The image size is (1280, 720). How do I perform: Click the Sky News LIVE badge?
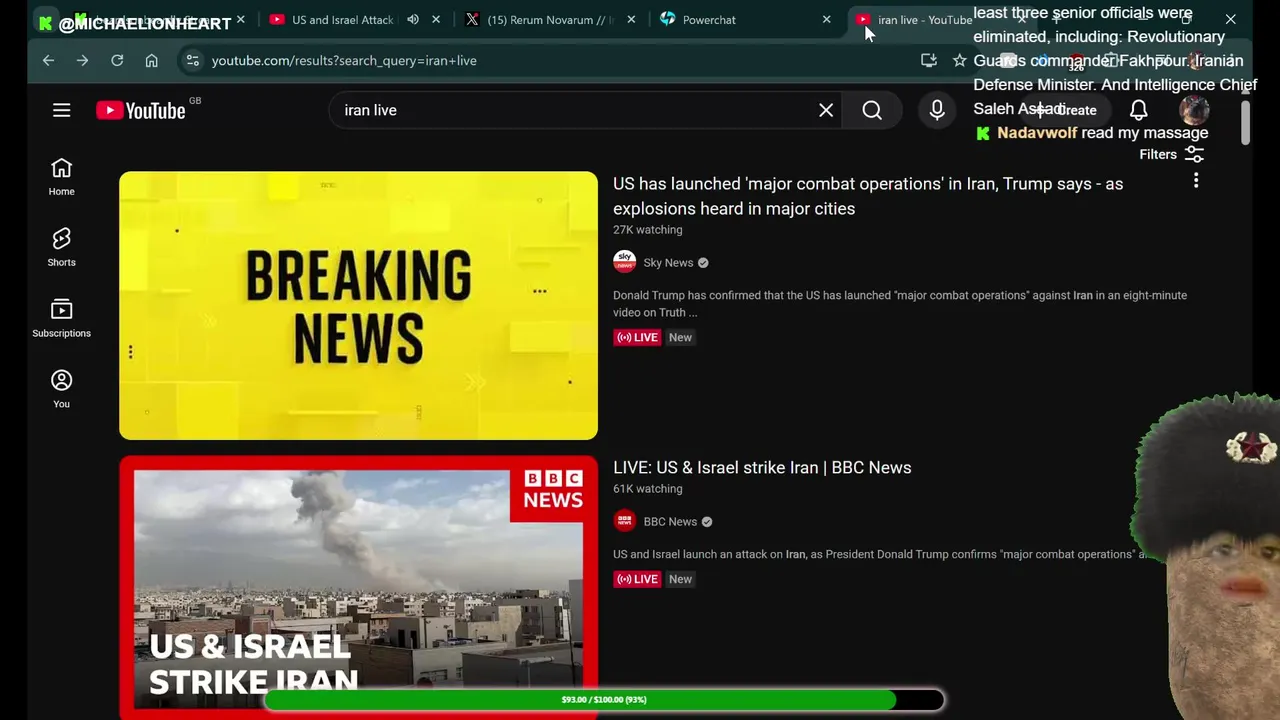click(637, 337)
